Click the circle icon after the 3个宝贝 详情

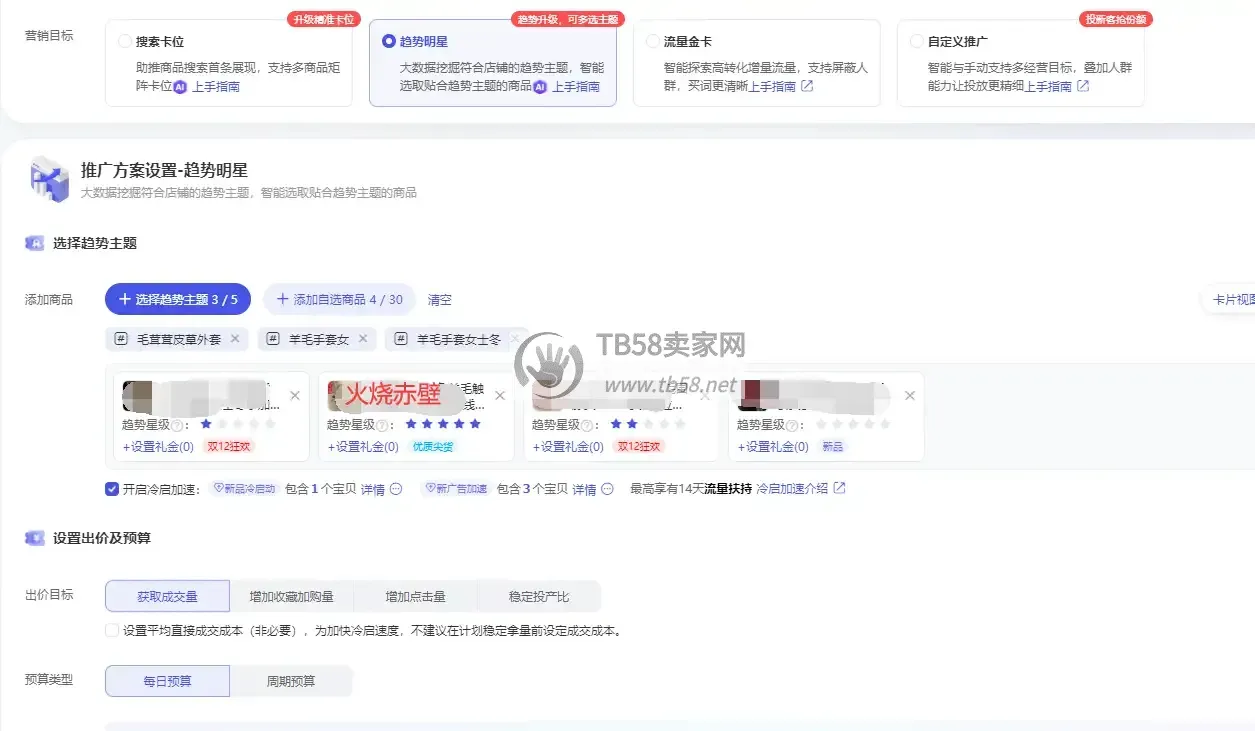608,489
